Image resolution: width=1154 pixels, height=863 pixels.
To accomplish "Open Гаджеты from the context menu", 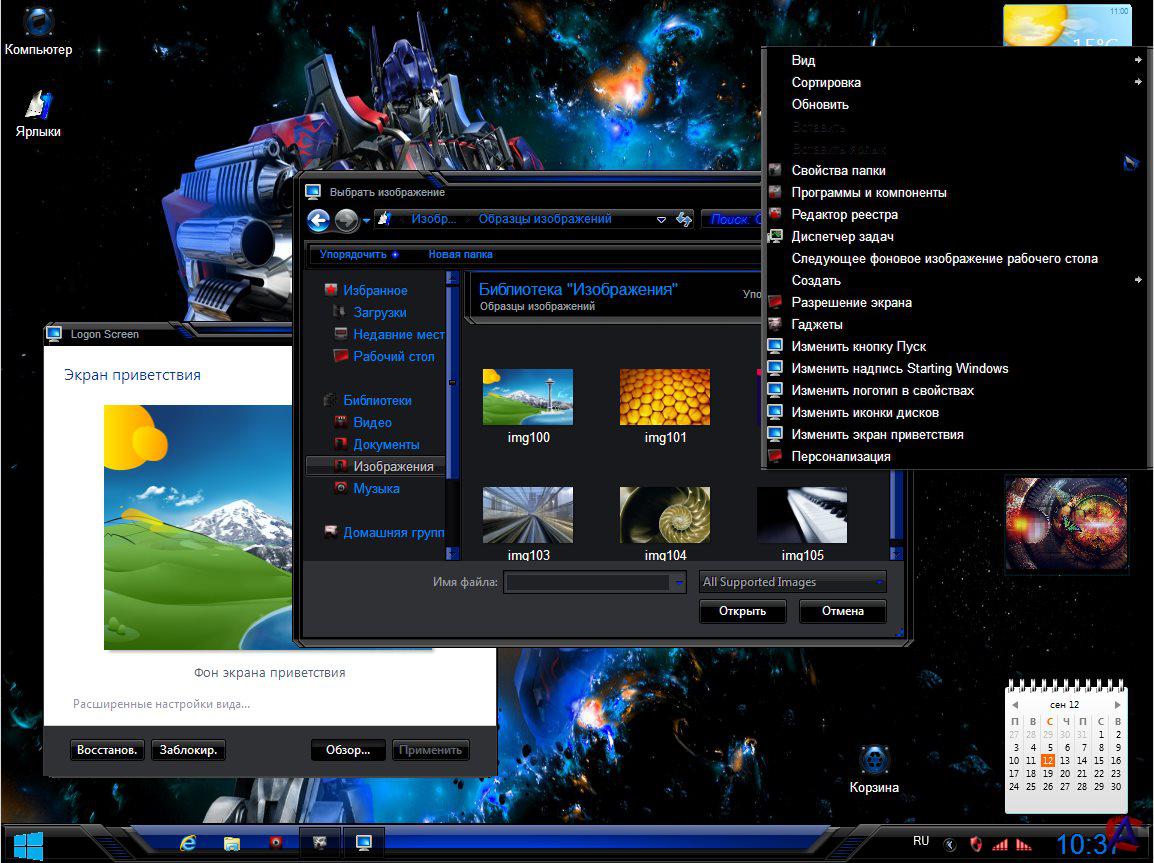I will pos(955,324).
